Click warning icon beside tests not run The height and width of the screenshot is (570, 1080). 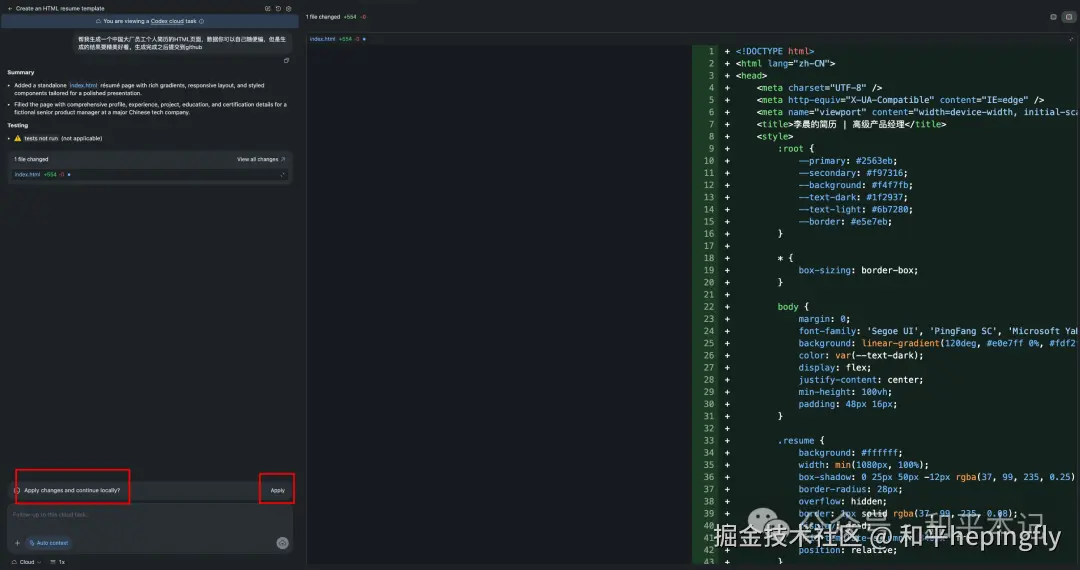coord(18,138)
